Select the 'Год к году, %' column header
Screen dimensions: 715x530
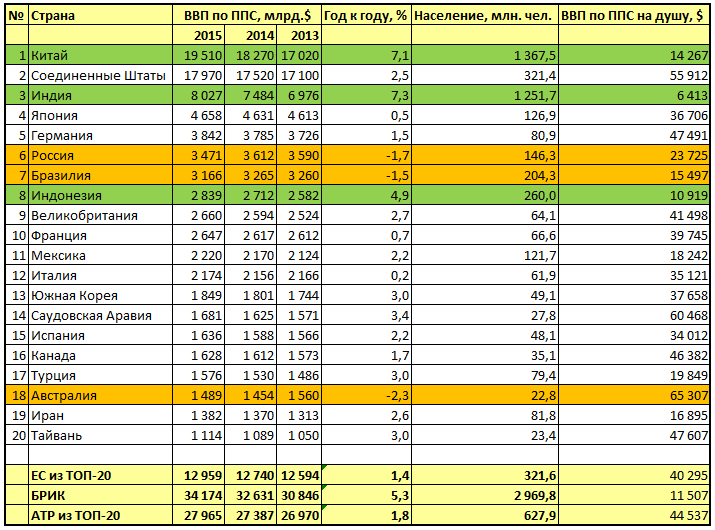point(367,15)
